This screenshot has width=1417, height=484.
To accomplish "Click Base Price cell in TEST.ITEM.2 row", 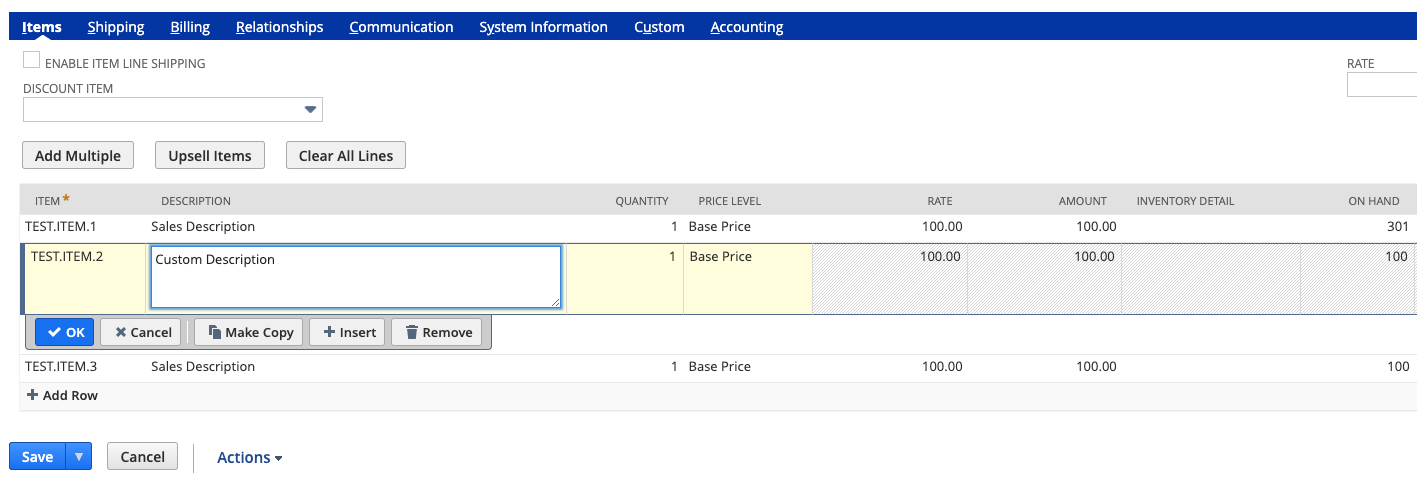I will (748, 278).
